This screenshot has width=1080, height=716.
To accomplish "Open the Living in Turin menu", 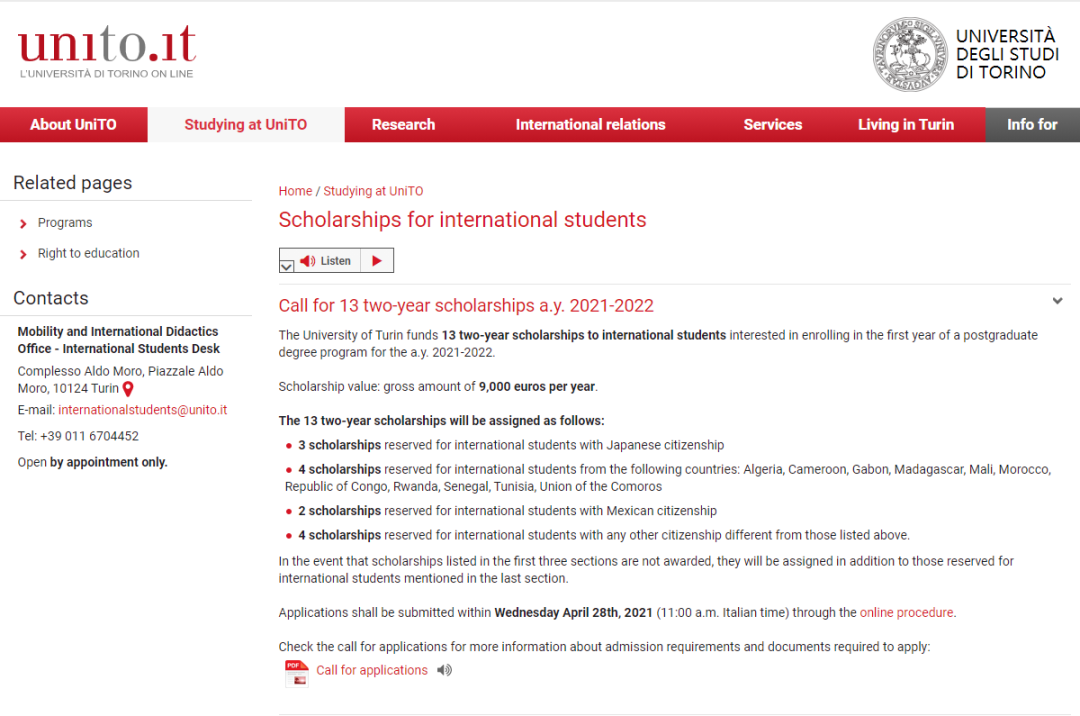I will click(906, 125).
